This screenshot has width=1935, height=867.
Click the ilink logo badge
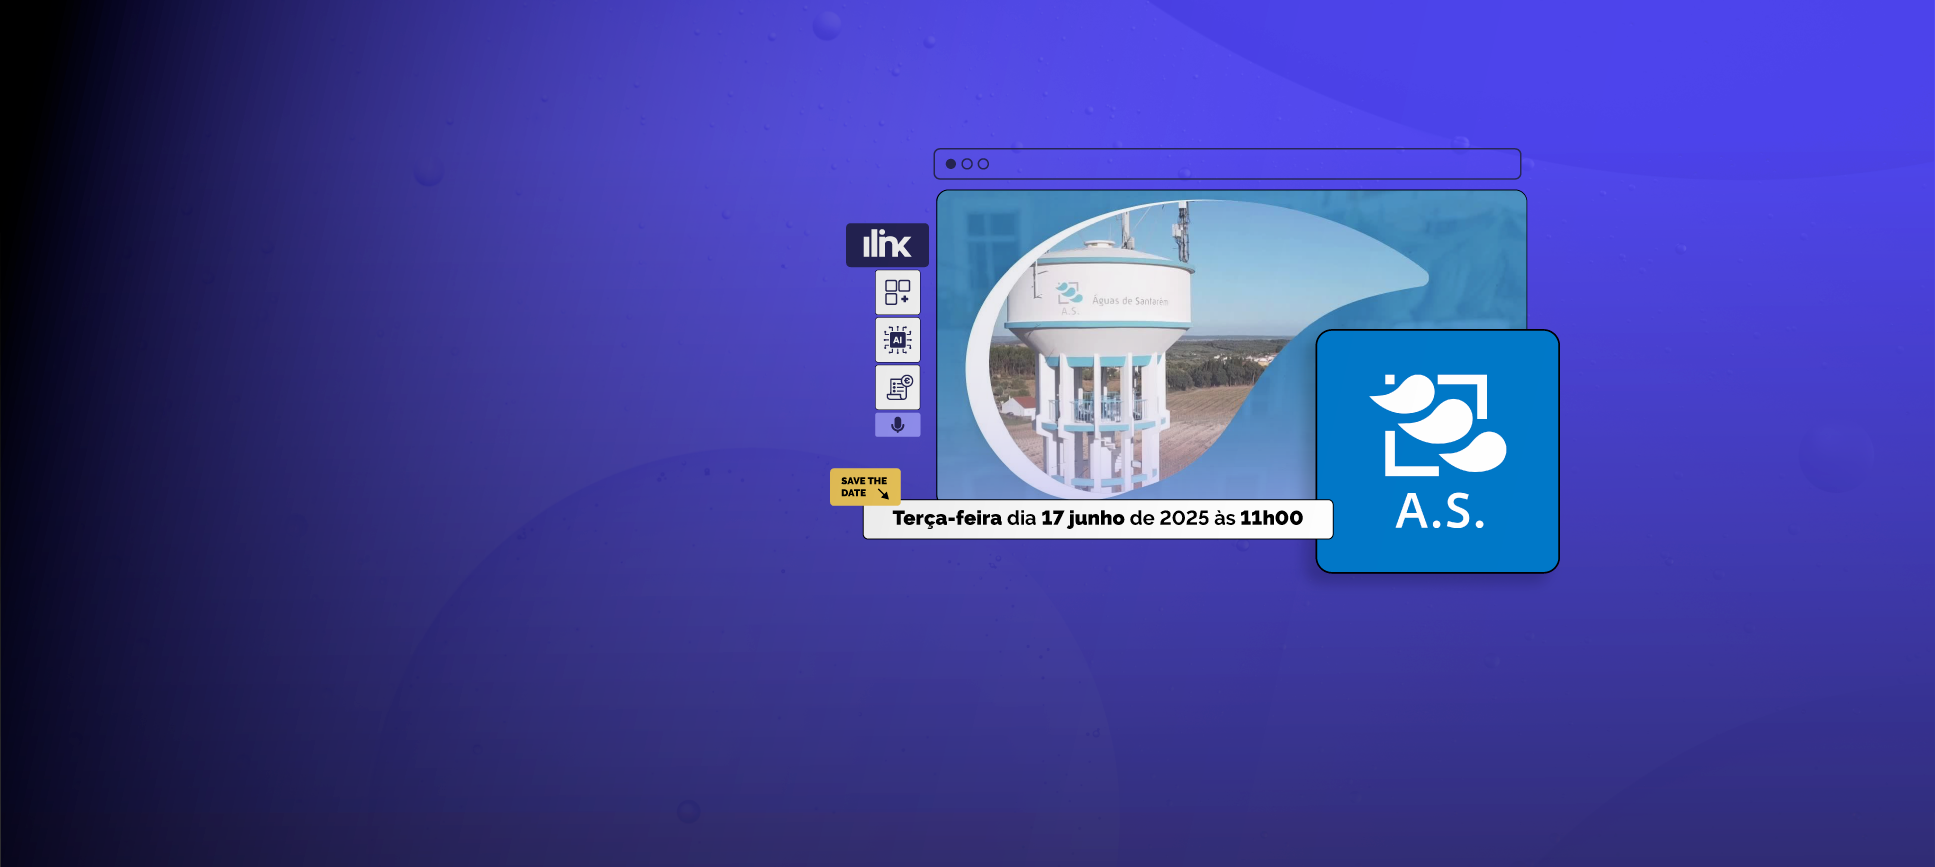(887, 245)
